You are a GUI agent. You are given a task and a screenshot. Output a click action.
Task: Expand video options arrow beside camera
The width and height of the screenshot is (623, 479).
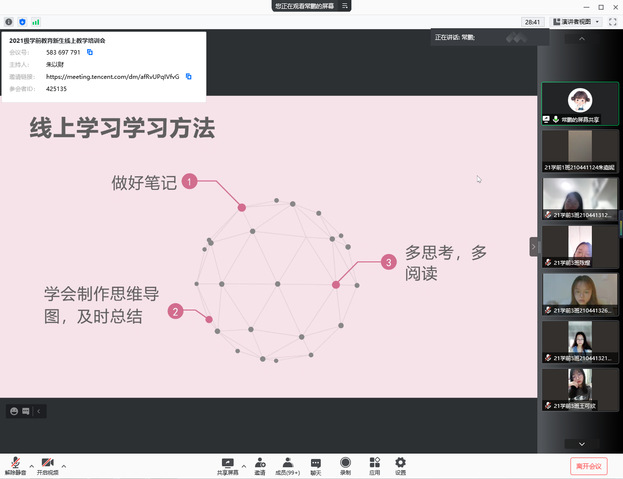64,465
